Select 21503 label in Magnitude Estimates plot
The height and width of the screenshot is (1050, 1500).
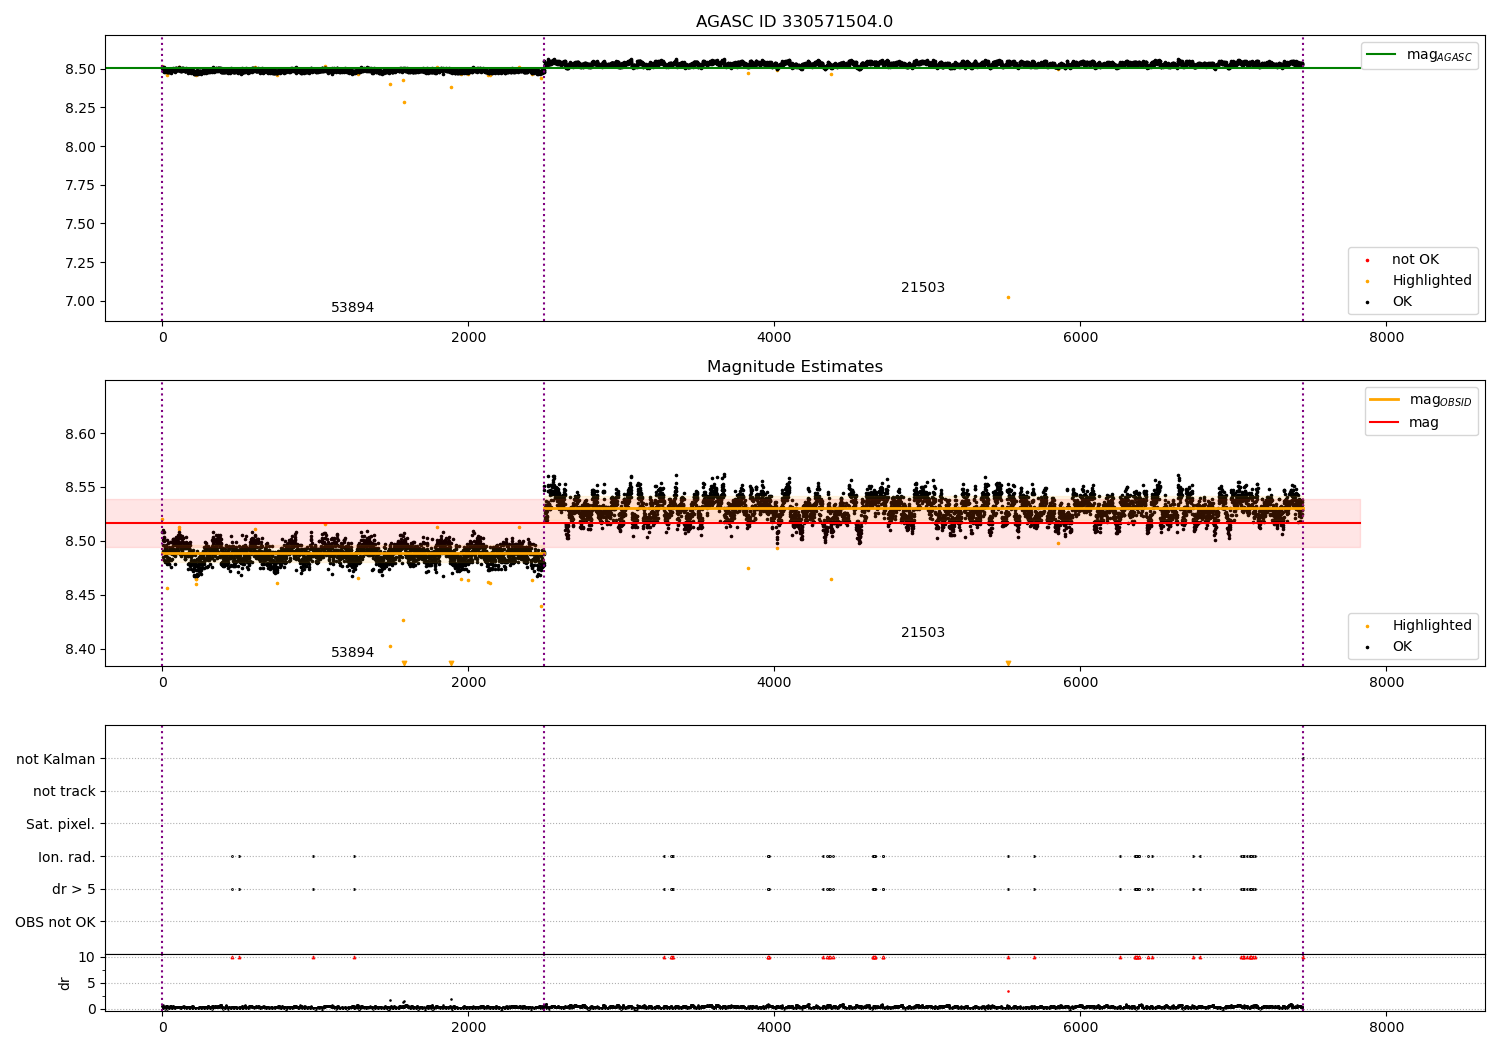(922, 633)
